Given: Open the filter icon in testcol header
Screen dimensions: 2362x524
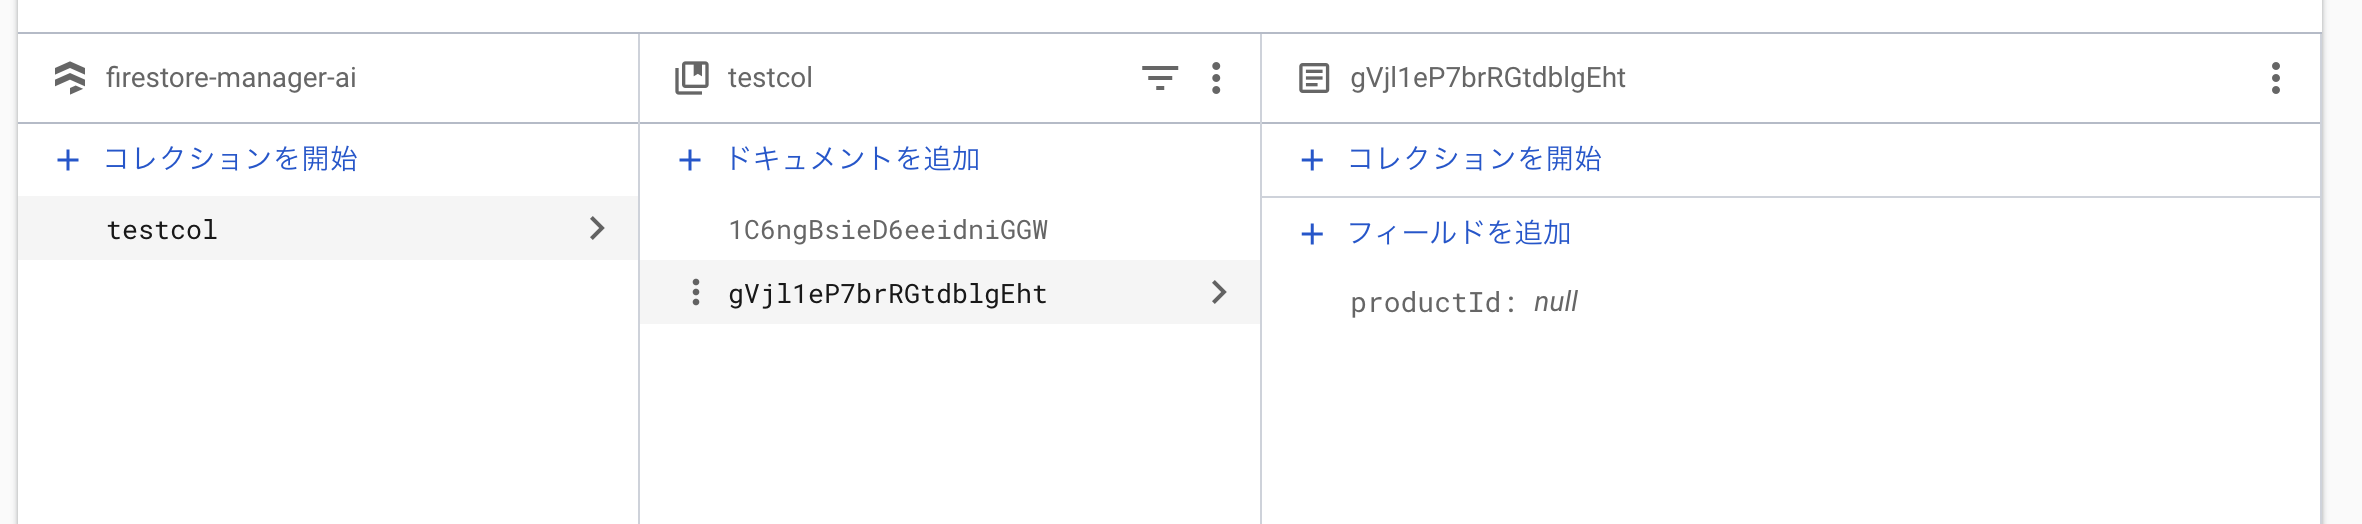Looking at the screenshot, I should tap(1160, 78).
